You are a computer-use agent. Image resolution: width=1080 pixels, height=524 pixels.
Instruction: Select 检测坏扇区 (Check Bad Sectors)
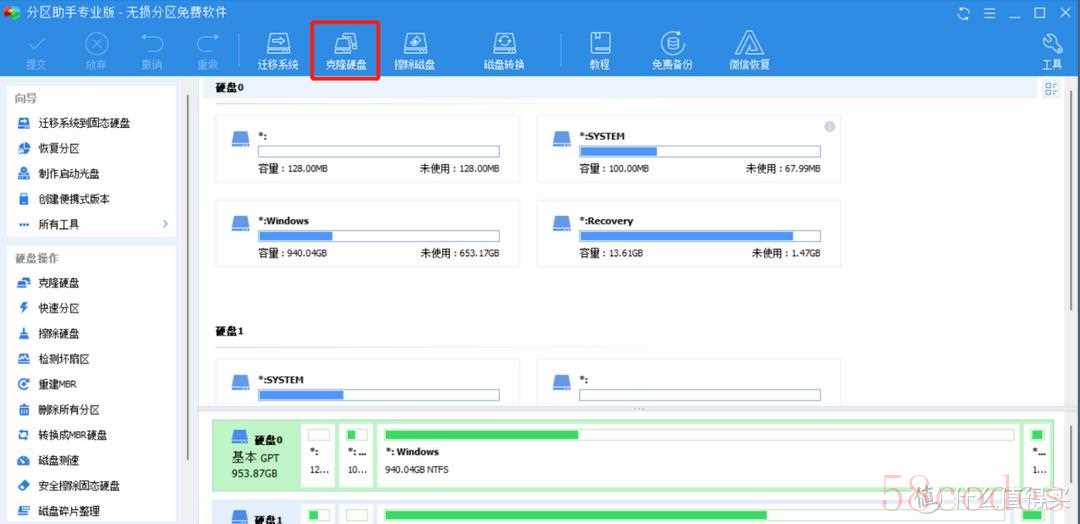tap(53, 359)
